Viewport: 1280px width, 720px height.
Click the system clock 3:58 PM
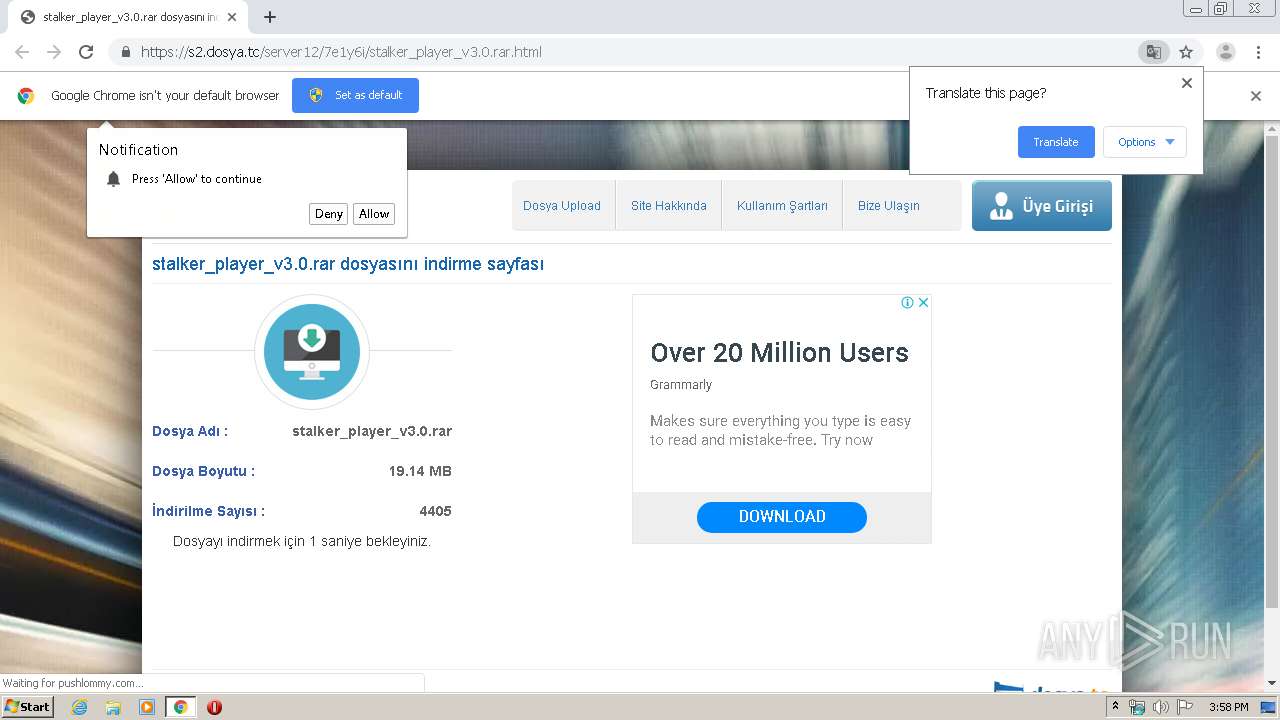(x=1228, y=707)
